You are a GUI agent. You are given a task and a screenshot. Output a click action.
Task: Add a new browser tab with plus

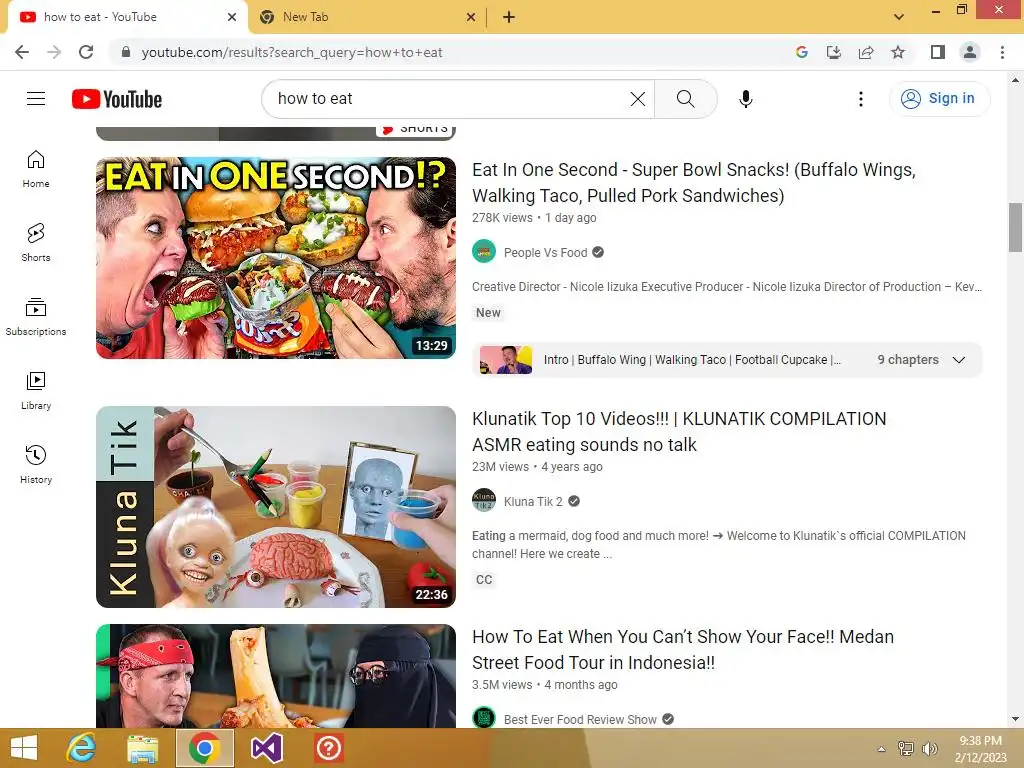509,17
